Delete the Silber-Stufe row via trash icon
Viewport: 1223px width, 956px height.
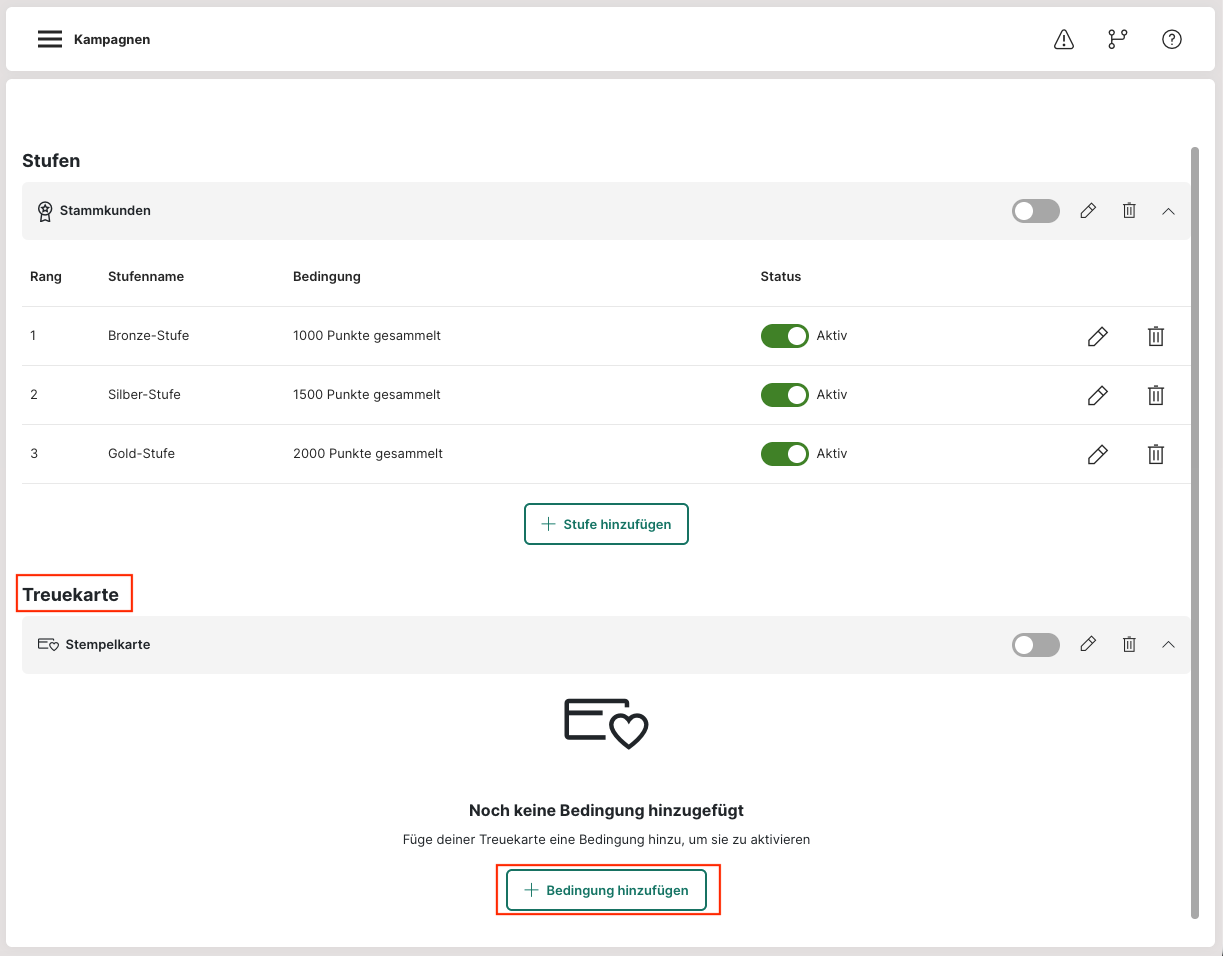pyautogui.click(x=1155, y=396)
